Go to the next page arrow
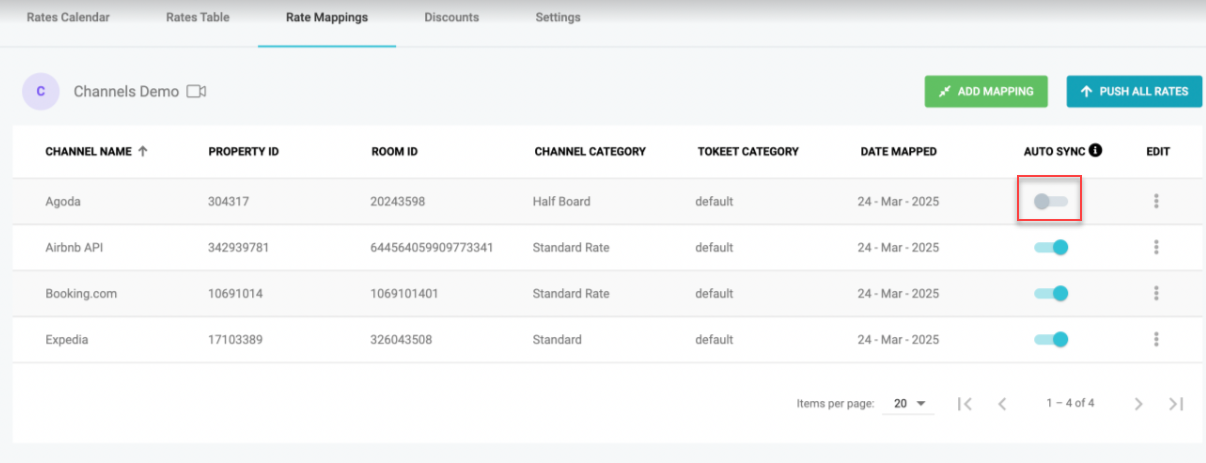The image size is (1206, 463). 1138,403
